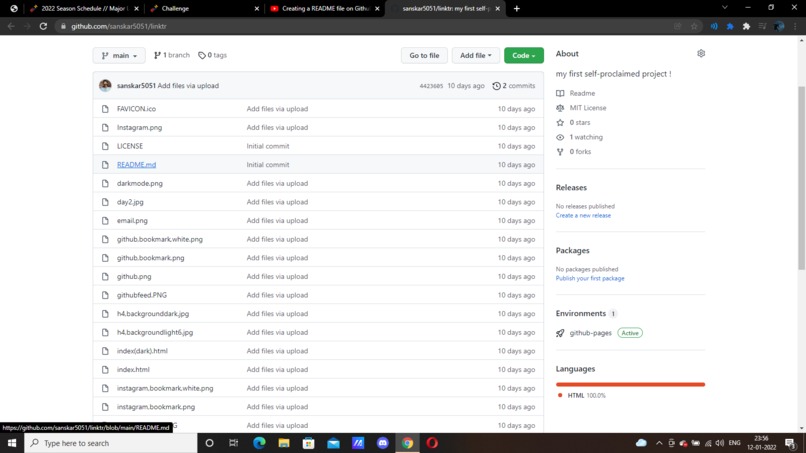This screenshot has height=453, width=806.
Task: Open the 1 branch link
Action: [x=172, y=55]
